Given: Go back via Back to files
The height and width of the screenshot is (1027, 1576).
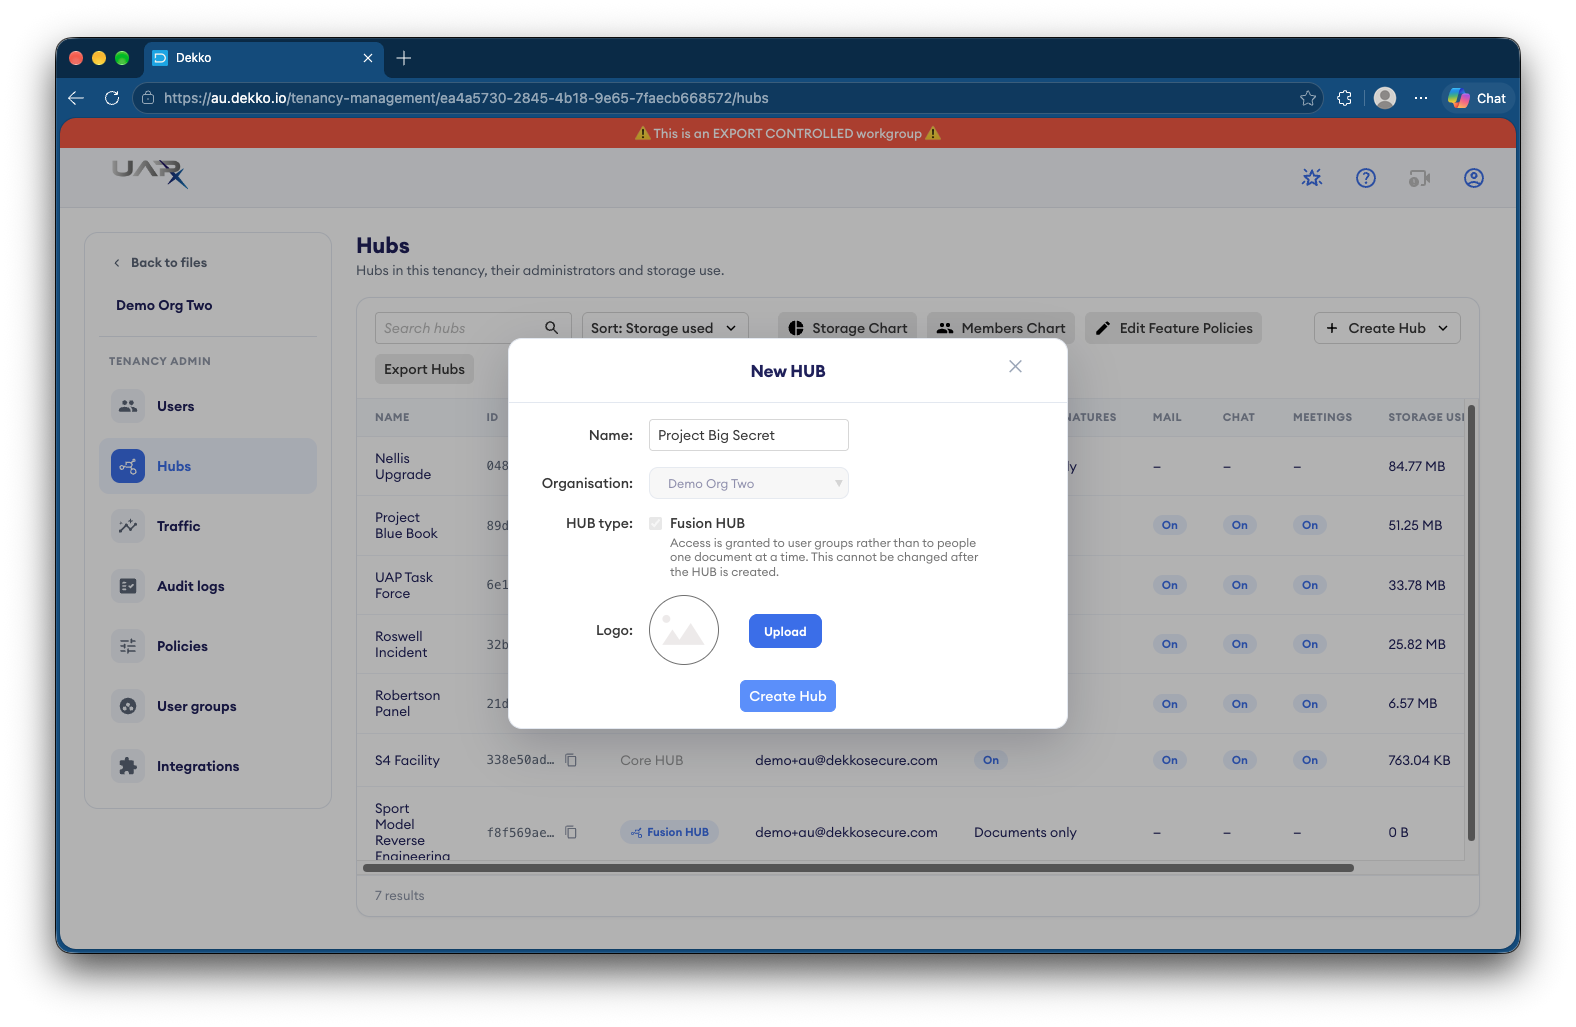Looking at the screenshot, I should click(x=160, y=263).
